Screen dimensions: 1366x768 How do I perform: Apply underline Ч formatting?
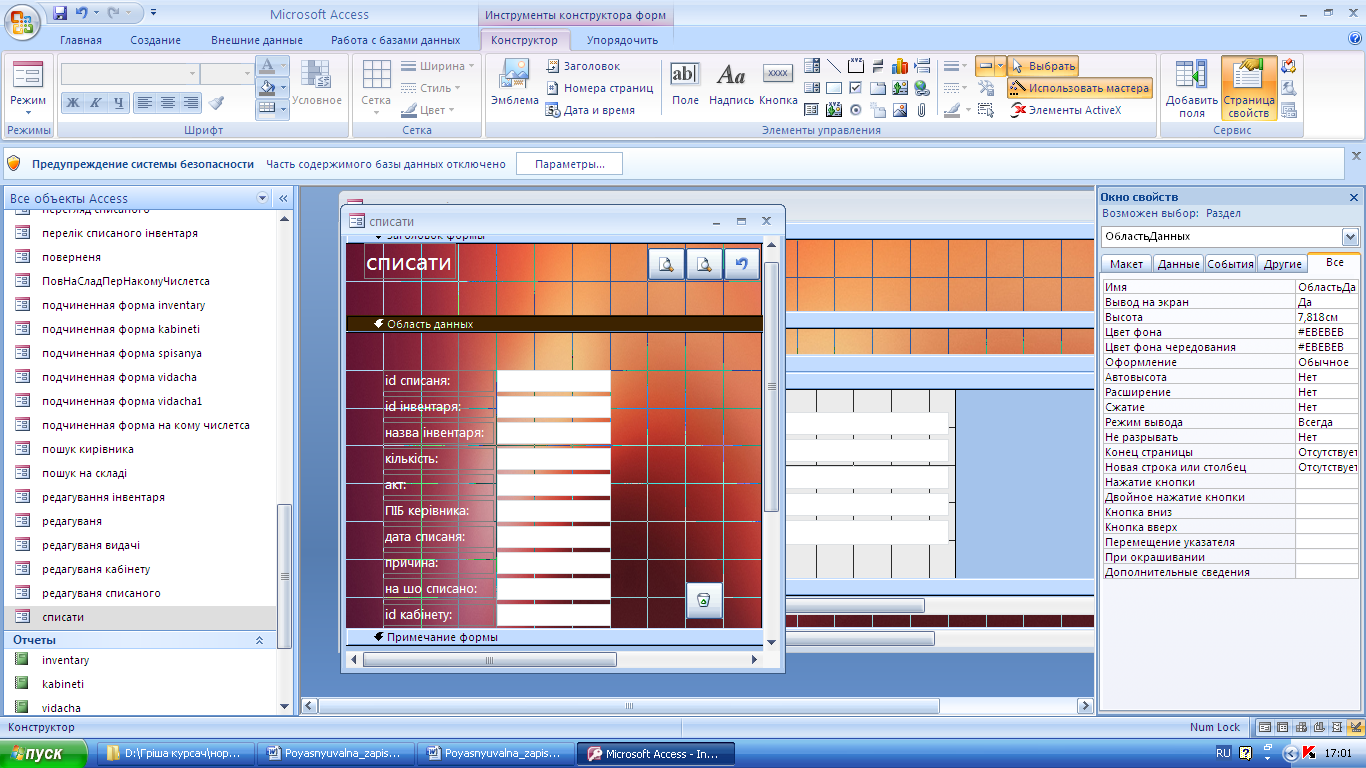tap(119, 102)
